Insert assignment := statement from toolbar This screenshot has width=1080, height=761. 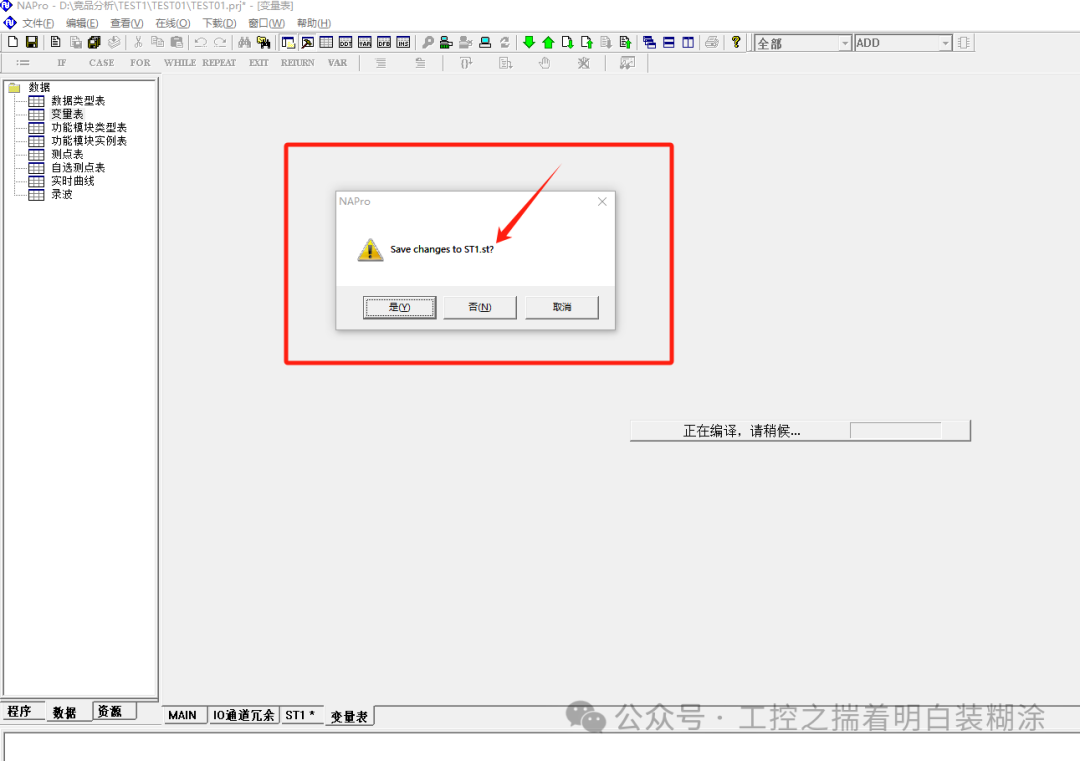tap(23, 63)
